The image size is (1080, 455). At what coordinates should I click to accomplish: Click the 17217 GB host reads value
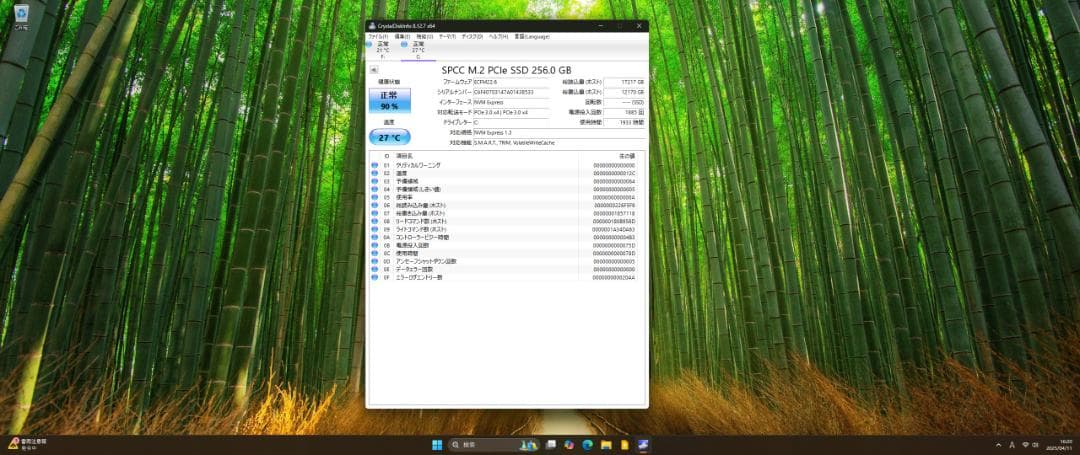pyautogui.click(x=624, y=81)
